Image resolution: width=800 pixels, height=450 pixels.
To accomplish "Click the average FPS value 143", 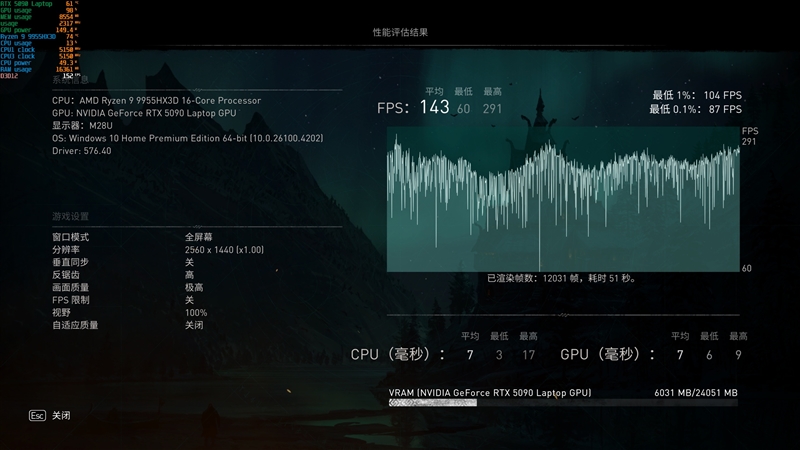I will coord(434,108).
